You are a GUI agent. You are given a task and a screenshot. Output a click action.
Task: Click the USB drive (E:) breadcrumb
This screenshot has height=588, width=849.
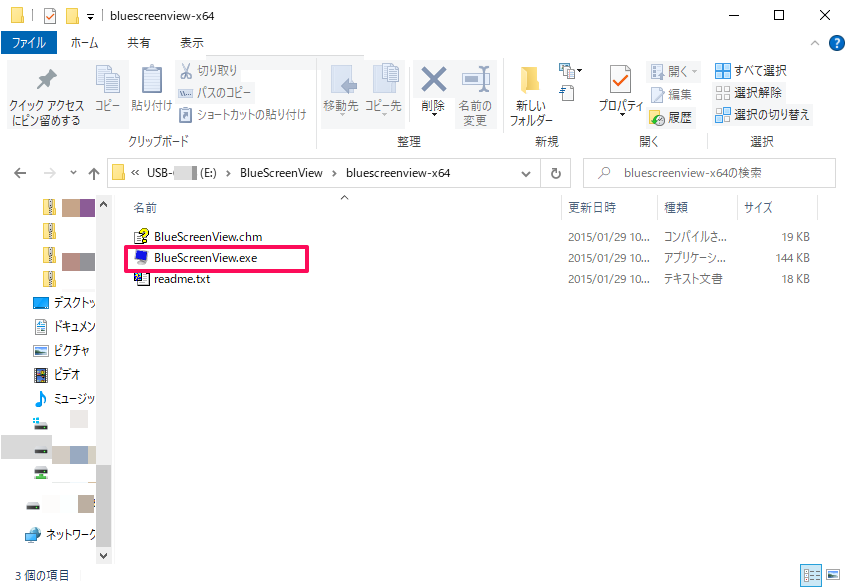pos(182,173)
